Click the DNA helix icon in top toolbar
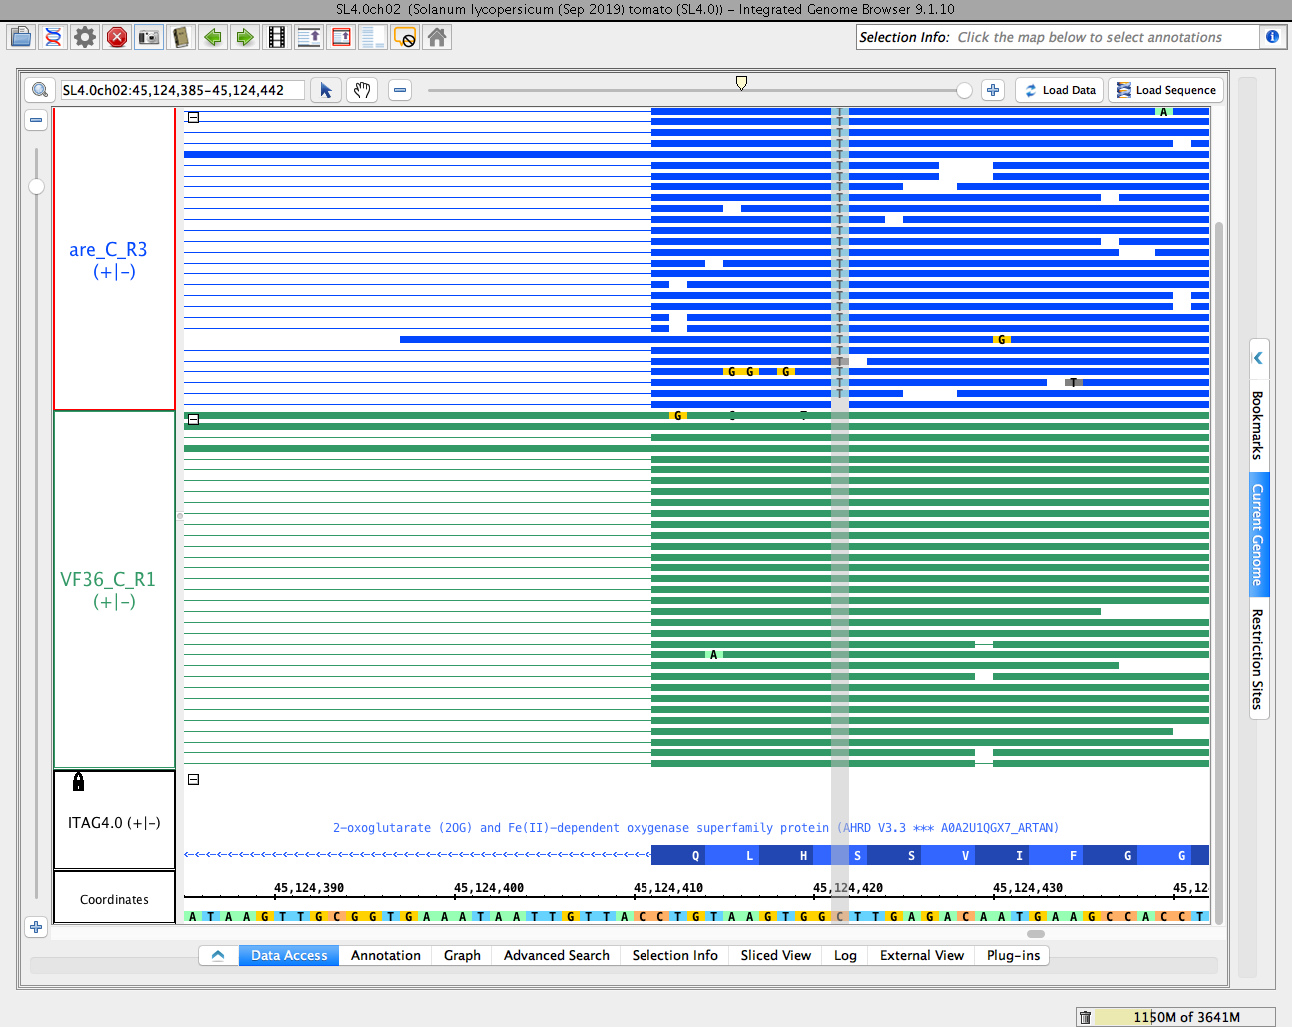Image resolution: width=1292 pixels, height=1027 pixels. [x=53, y=38]
